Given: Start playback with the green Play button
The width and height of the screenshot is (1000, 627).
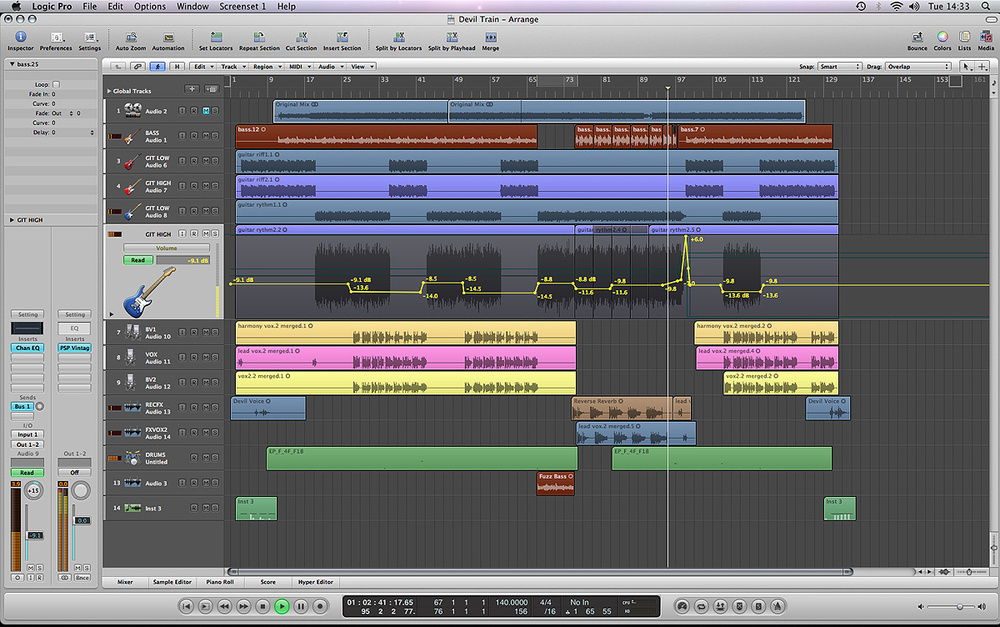Looking at the screenshot, I should pos(281,606).
